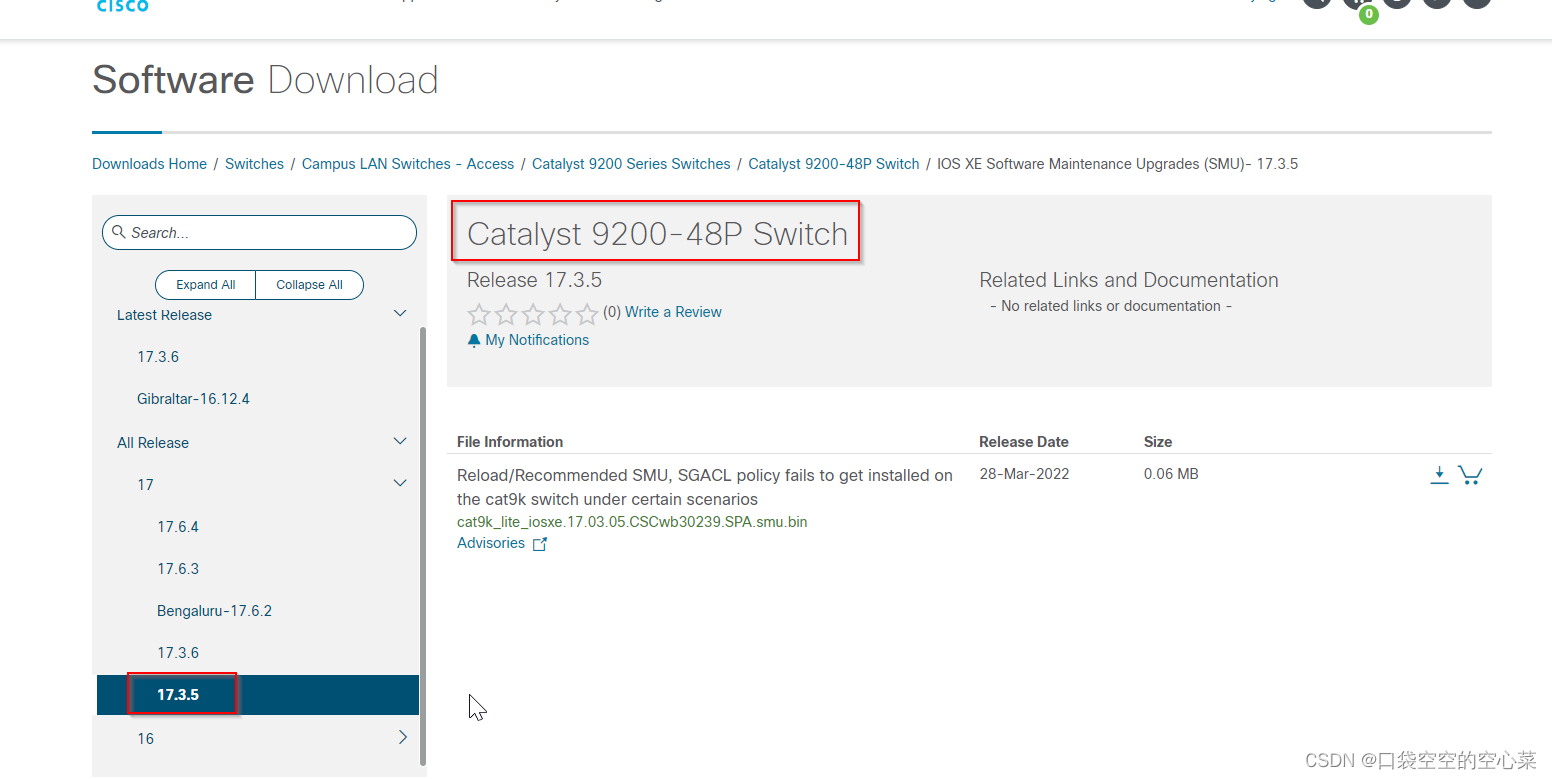Rate the release with the fifth star

pos(587,314)
